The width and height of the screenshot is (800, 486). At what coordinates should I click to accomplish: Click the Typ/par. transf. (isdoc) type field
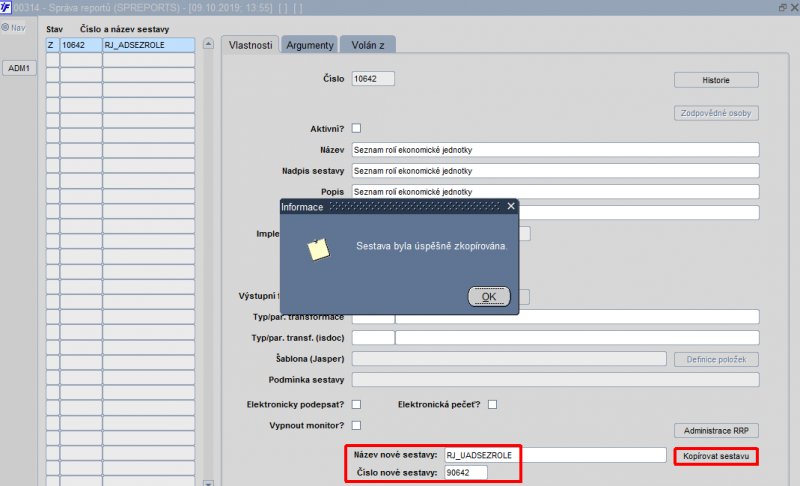373,338
